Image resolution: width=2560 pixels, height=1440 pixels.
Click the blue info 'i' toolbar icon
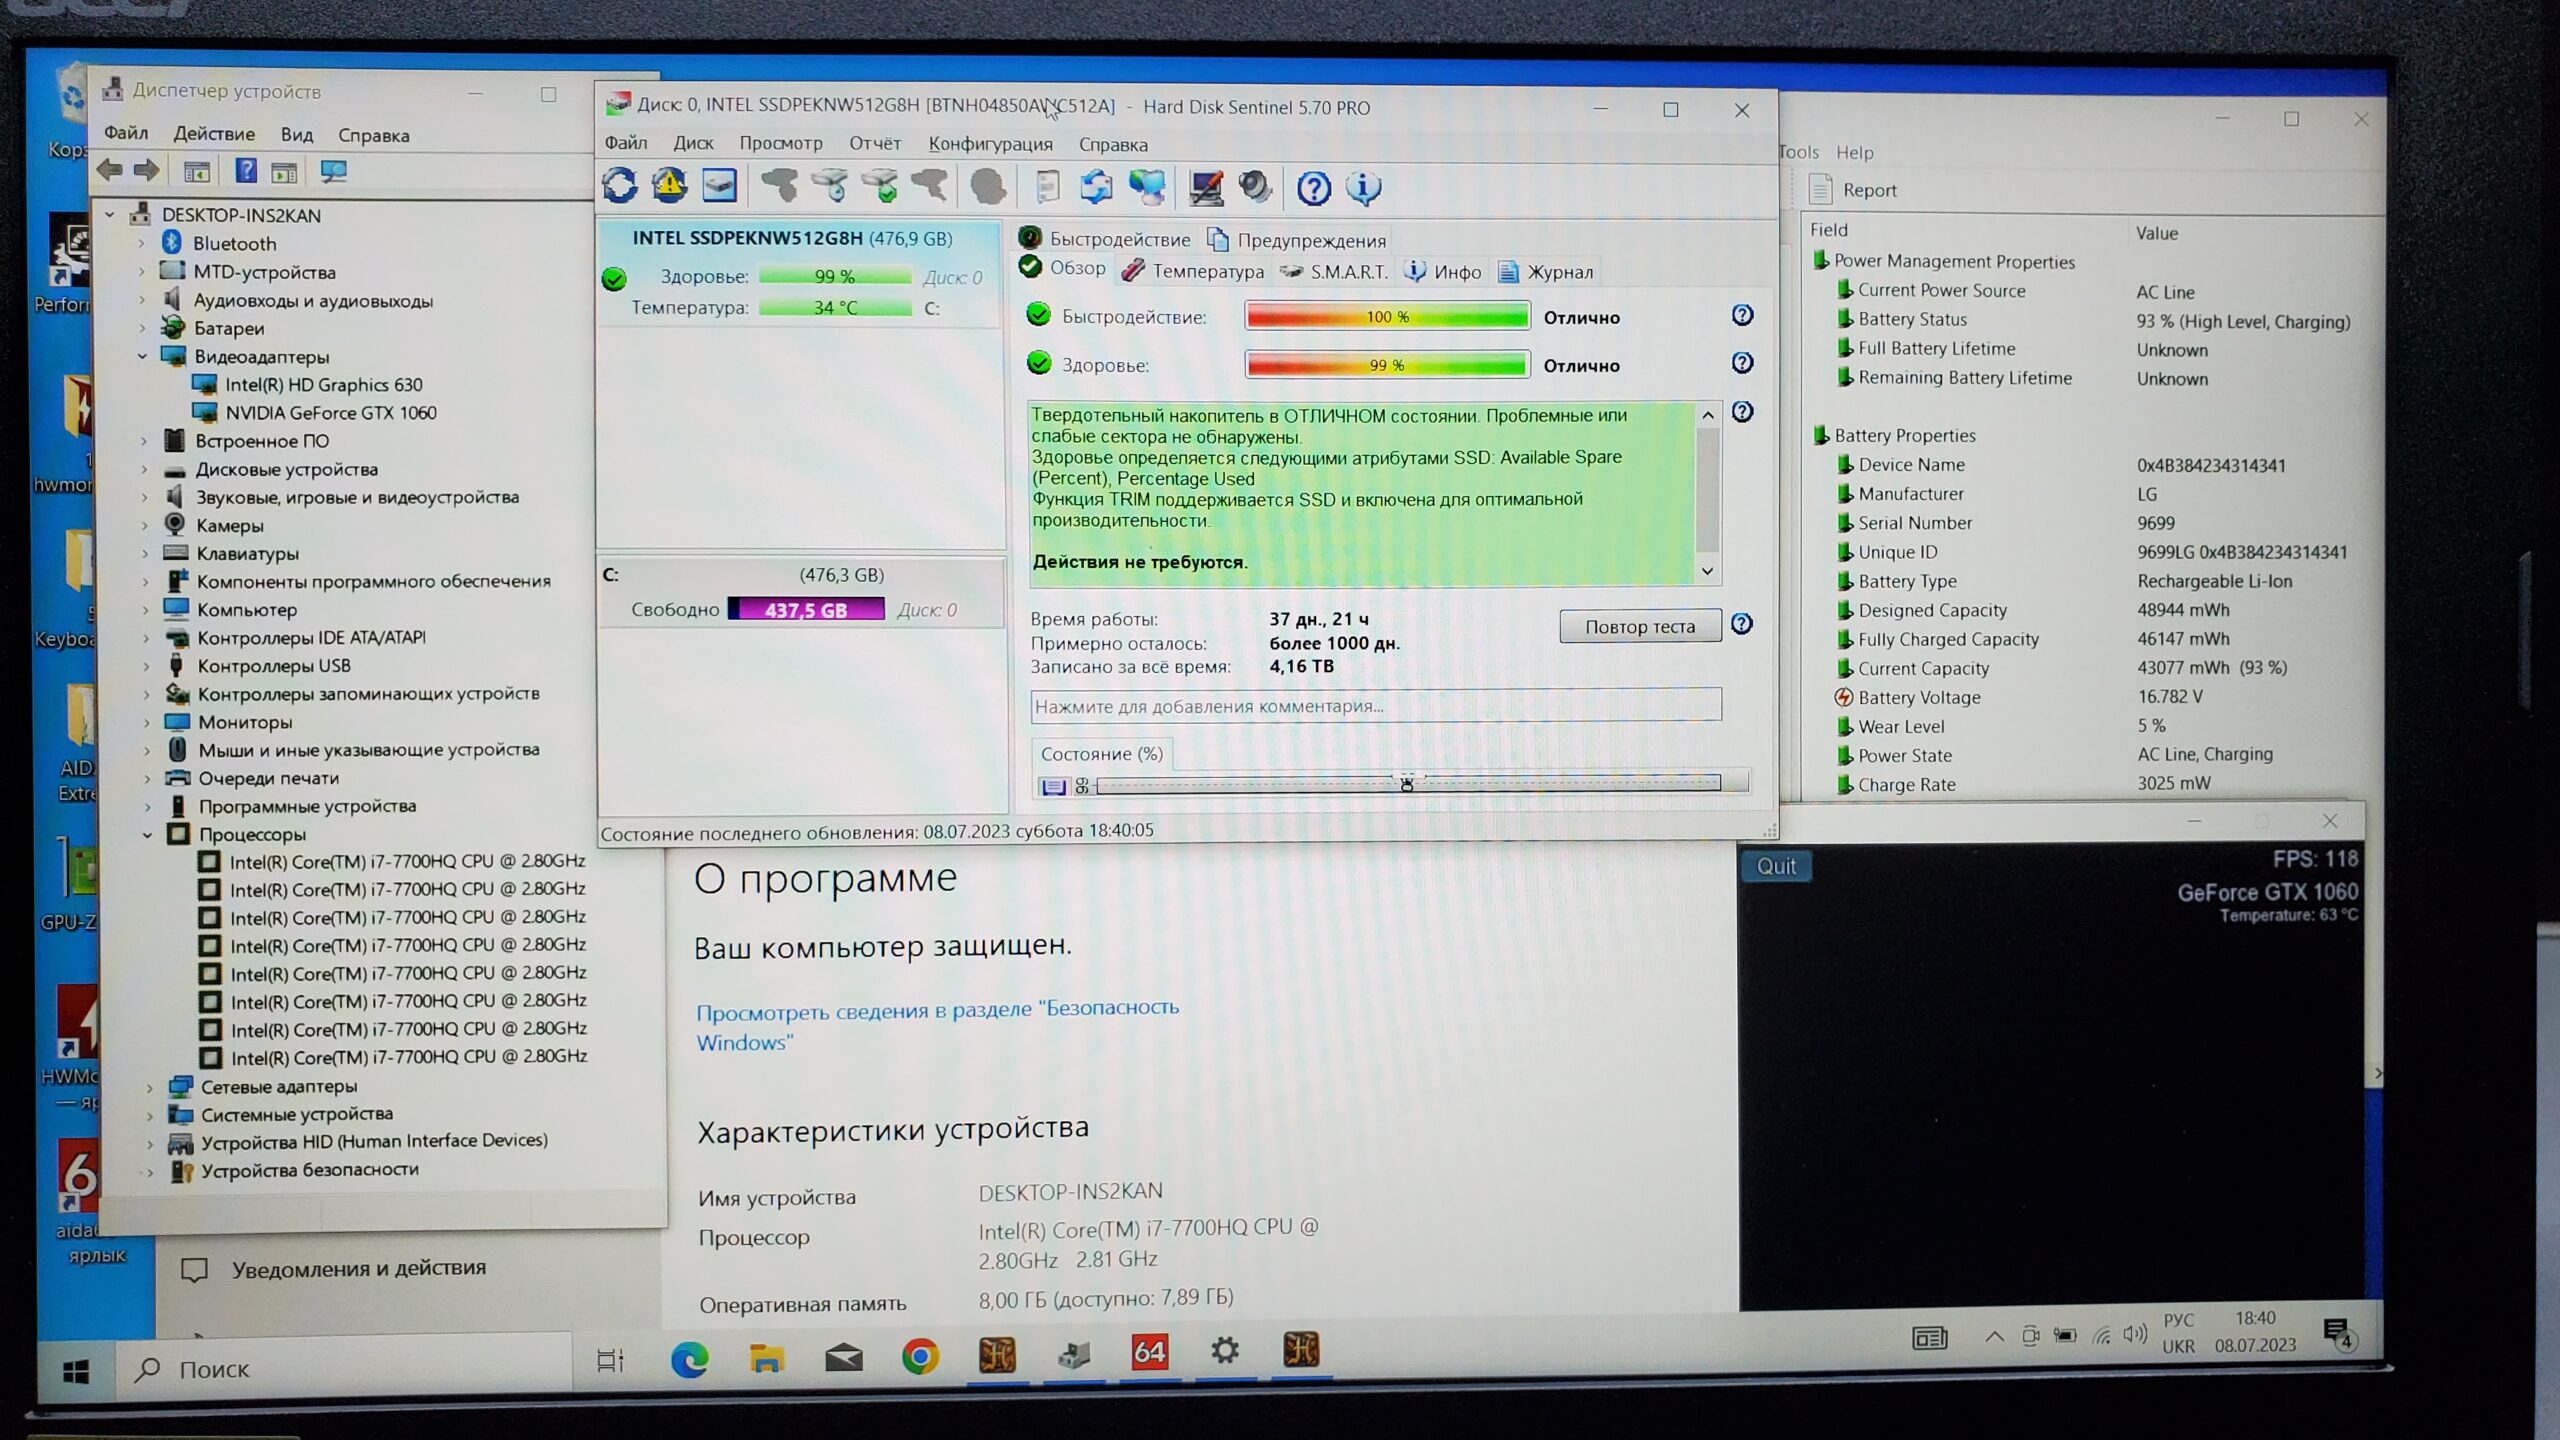point(1363,188)
